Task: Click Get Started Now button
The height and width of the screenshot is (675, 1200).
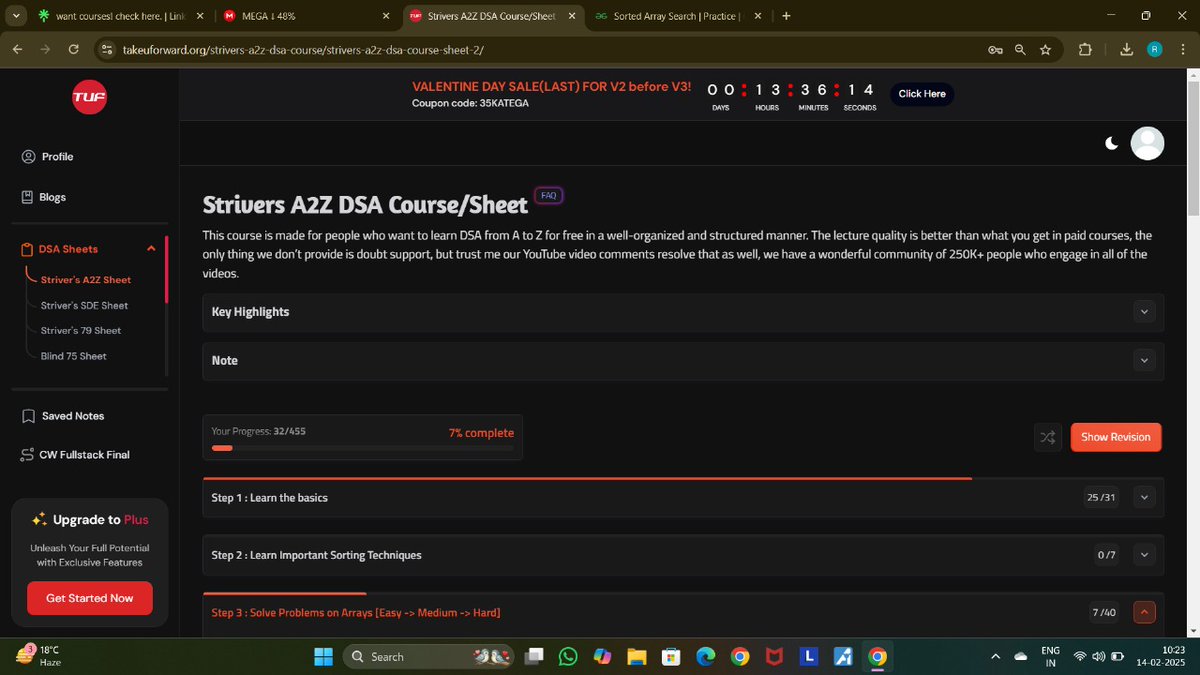Action: (90, 598)
